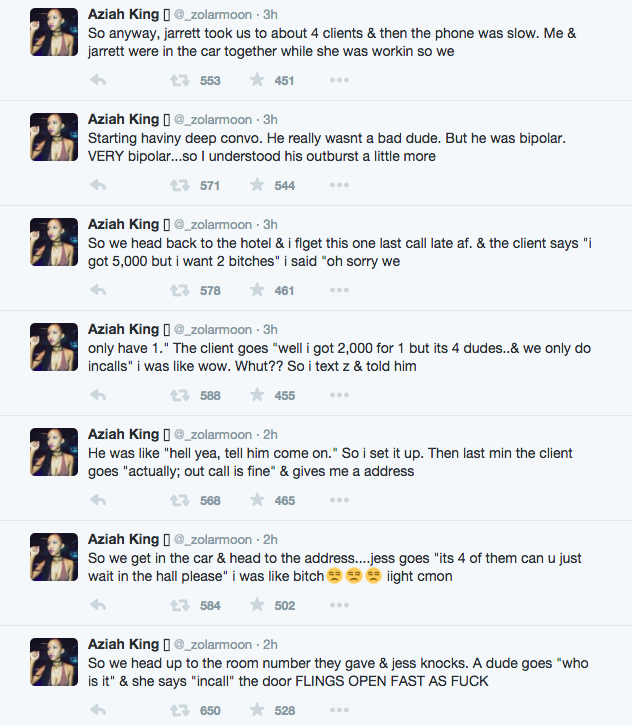
Task: Open the profile picture on the last tweet
Action: pos(54,660)
